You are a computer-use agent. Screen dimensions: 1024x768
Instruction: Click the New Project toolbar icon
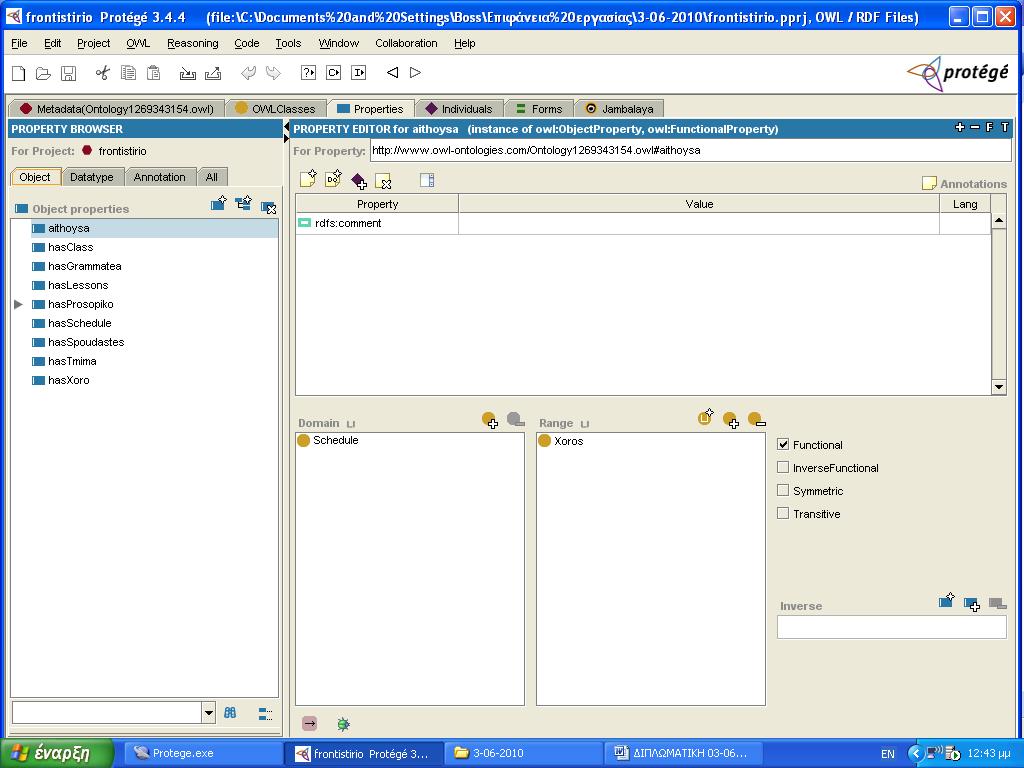click(18, 73)
